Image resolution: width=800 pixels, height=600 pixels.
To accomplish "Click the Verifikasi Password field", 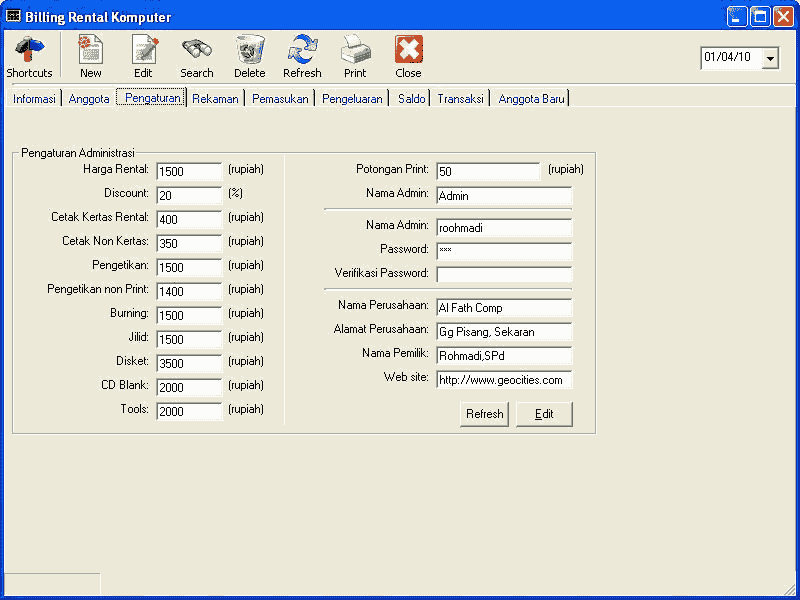I will pos(504,274).
